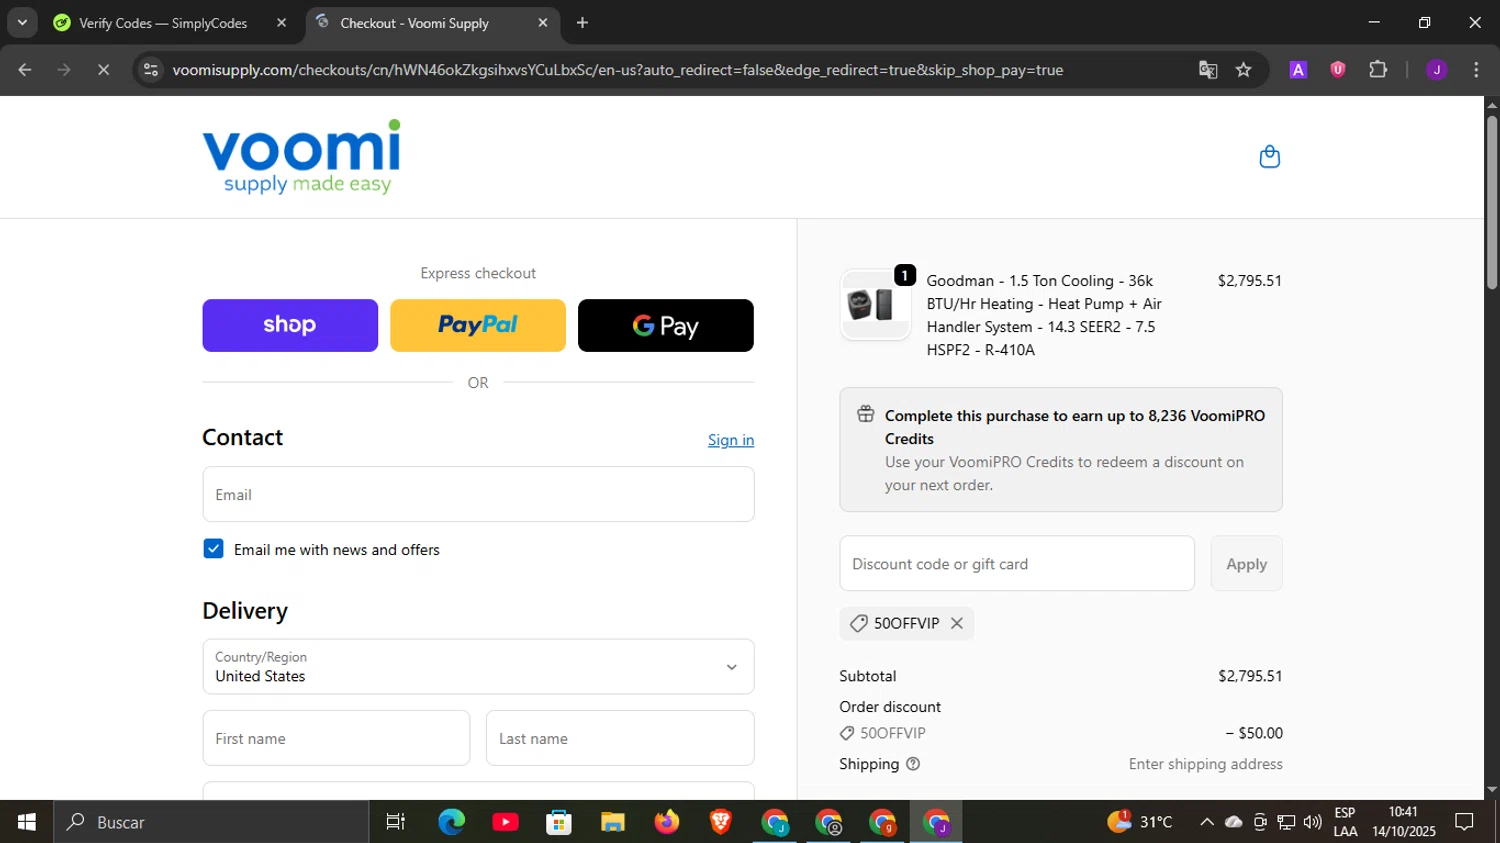Open a new browser tab
1500x843 pixels.
582,23
